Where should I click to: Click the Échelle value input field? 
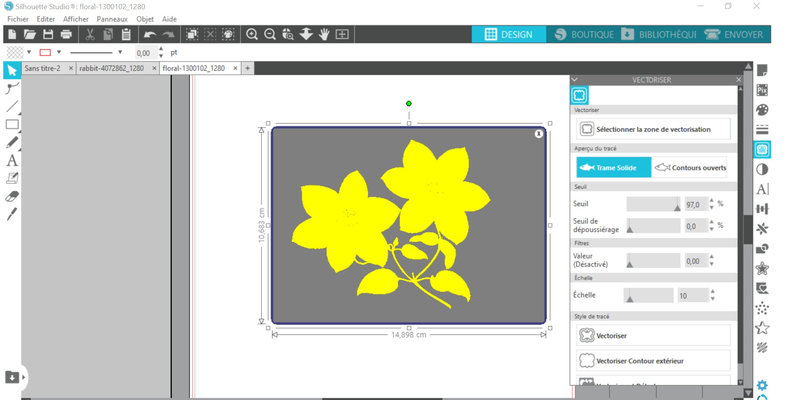point(690,296)
